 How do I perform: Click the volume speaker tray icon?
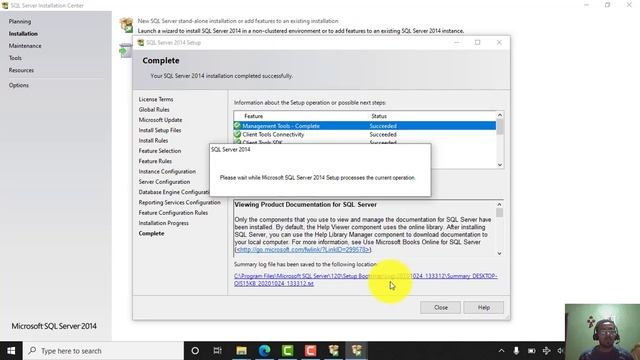click(x=561, y=351)
